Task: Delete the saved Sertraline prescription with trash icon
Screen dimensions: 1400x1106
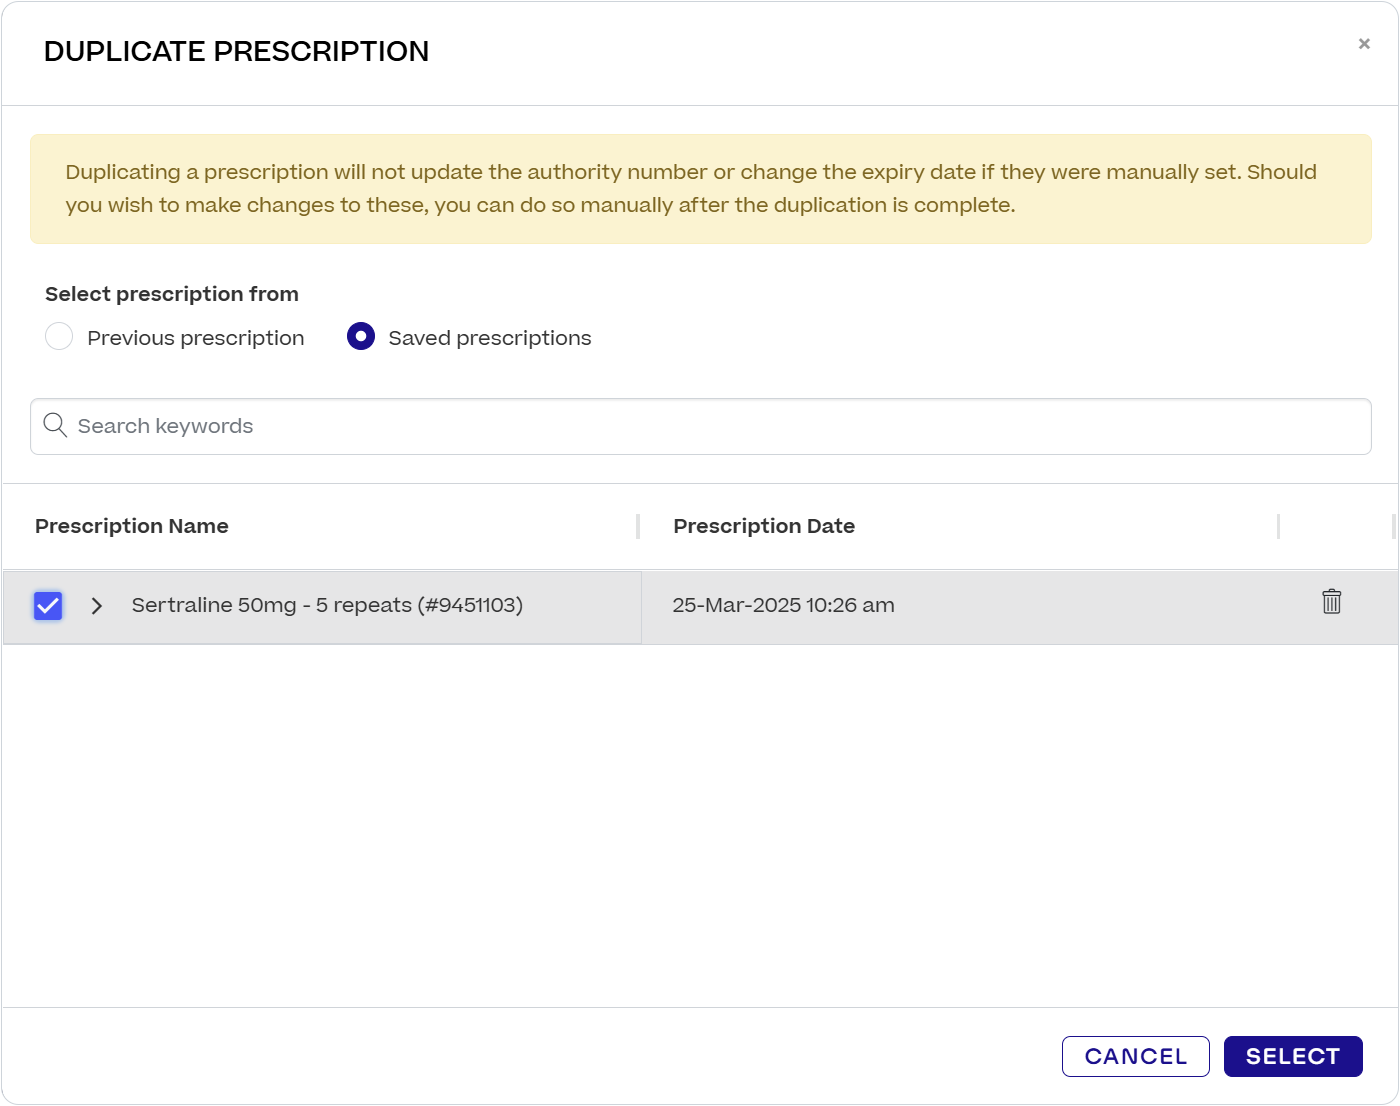Action: point(1331,602)
